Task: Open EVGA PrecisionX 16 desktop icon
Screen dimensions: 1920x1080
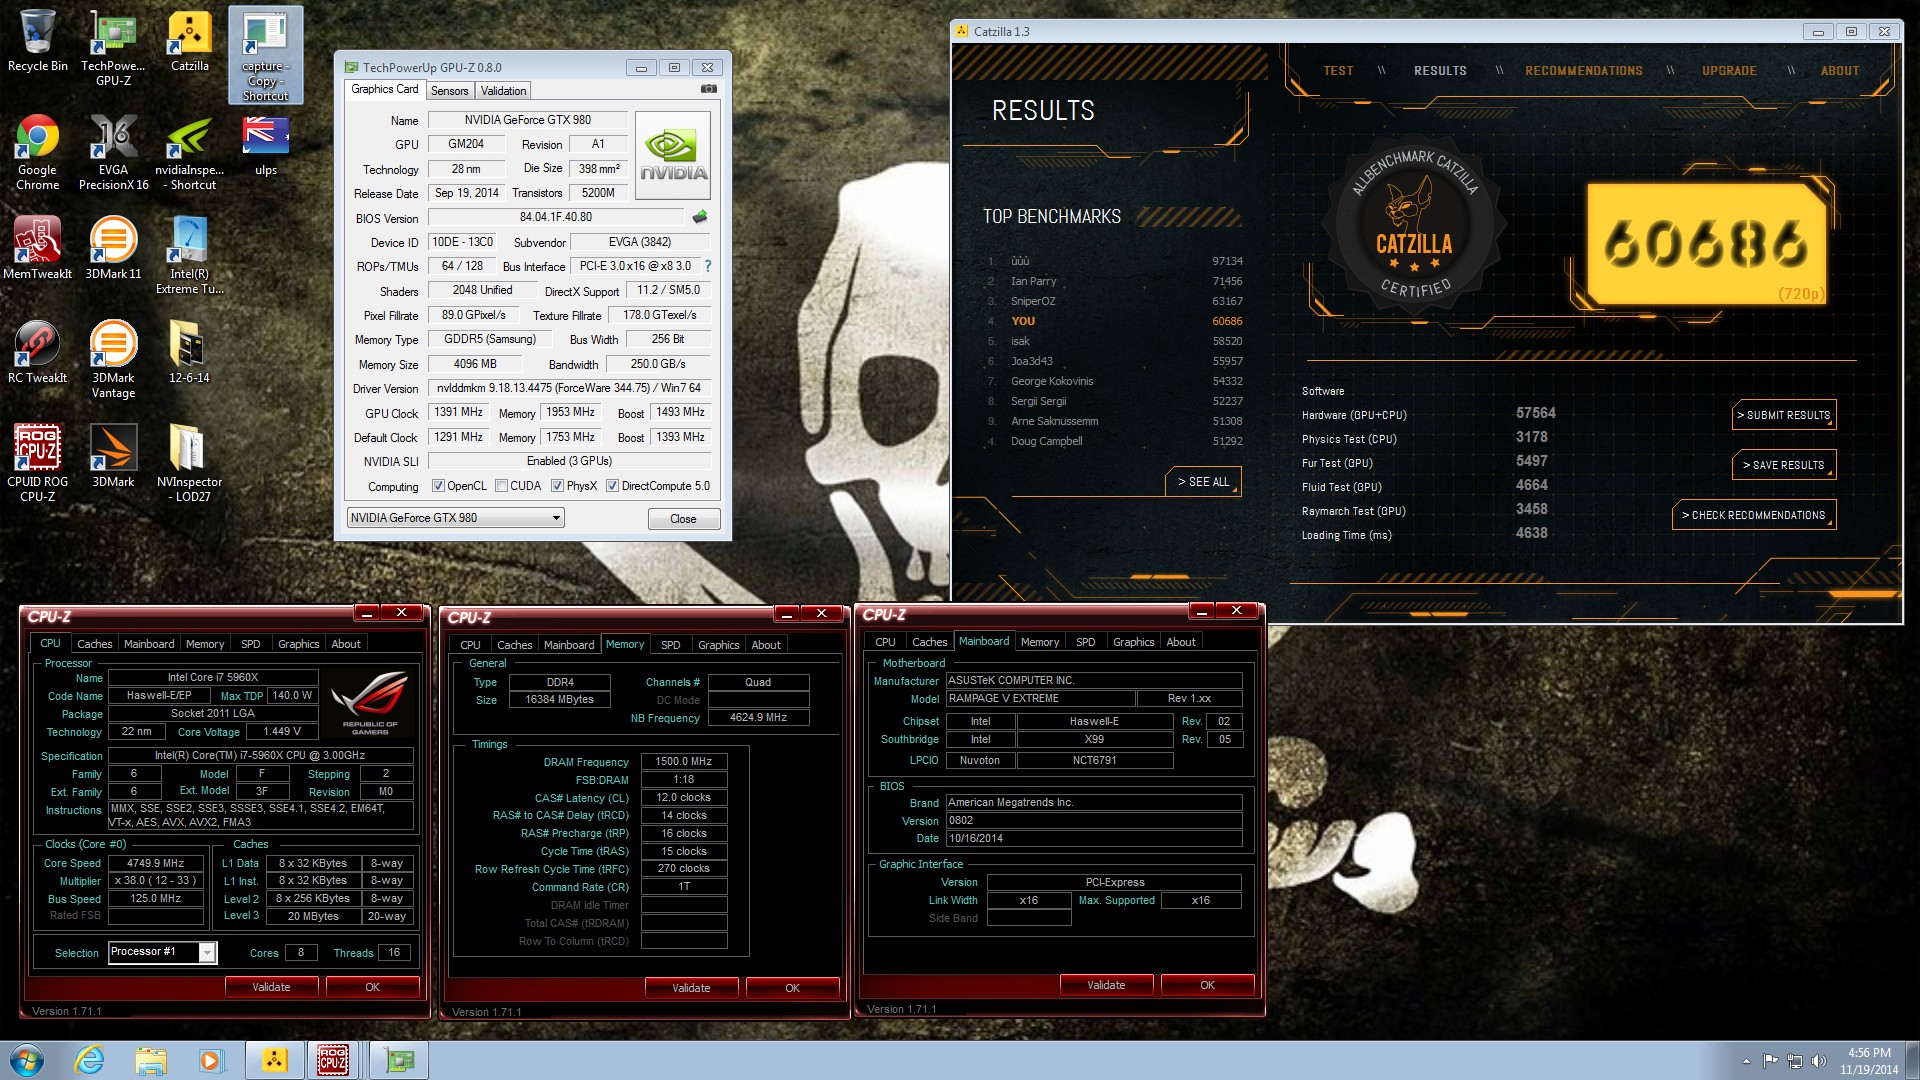Action: click(113, 152)
